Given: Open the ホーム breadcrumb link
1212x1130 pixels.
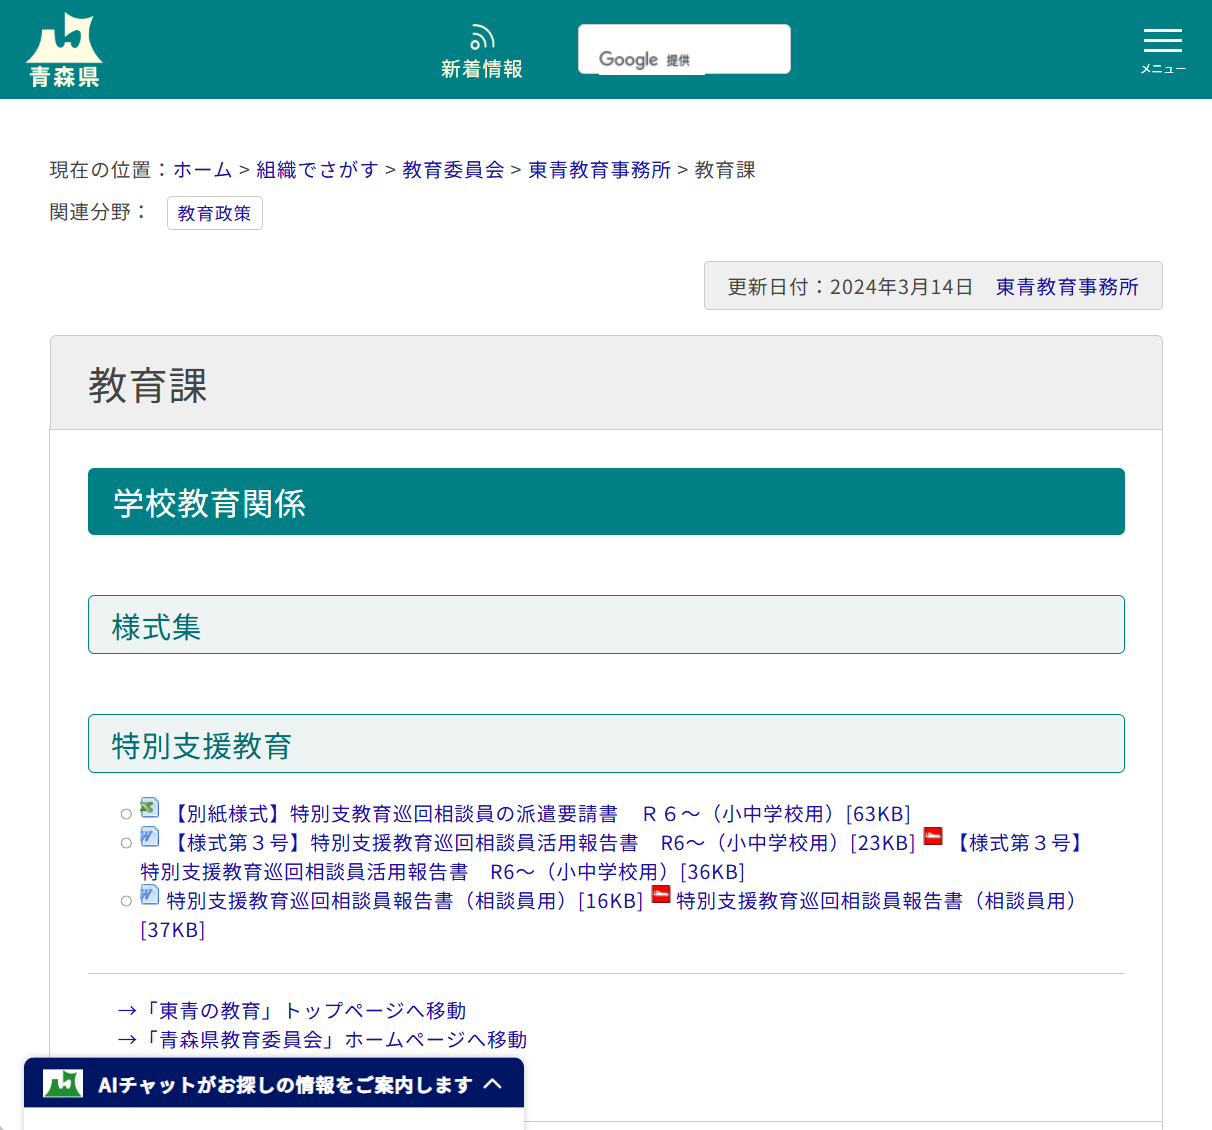Looking at the screenshot, I should click(202, 170).
